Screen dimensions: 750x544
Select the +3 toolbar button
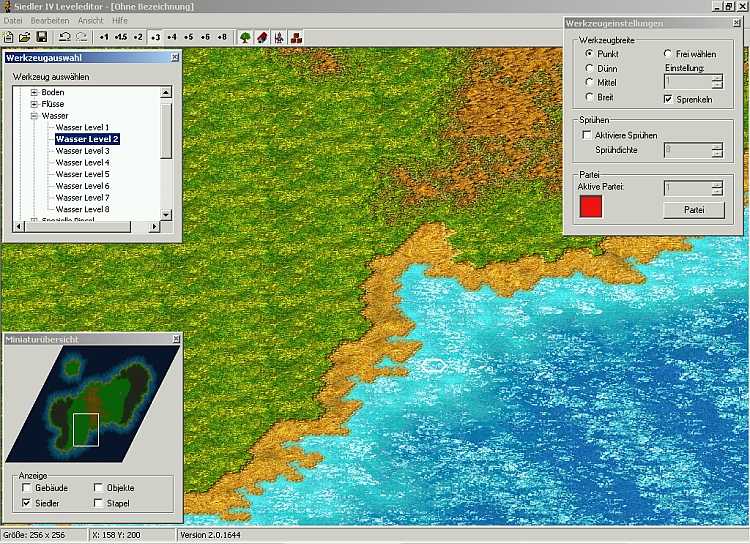point(155,37)
